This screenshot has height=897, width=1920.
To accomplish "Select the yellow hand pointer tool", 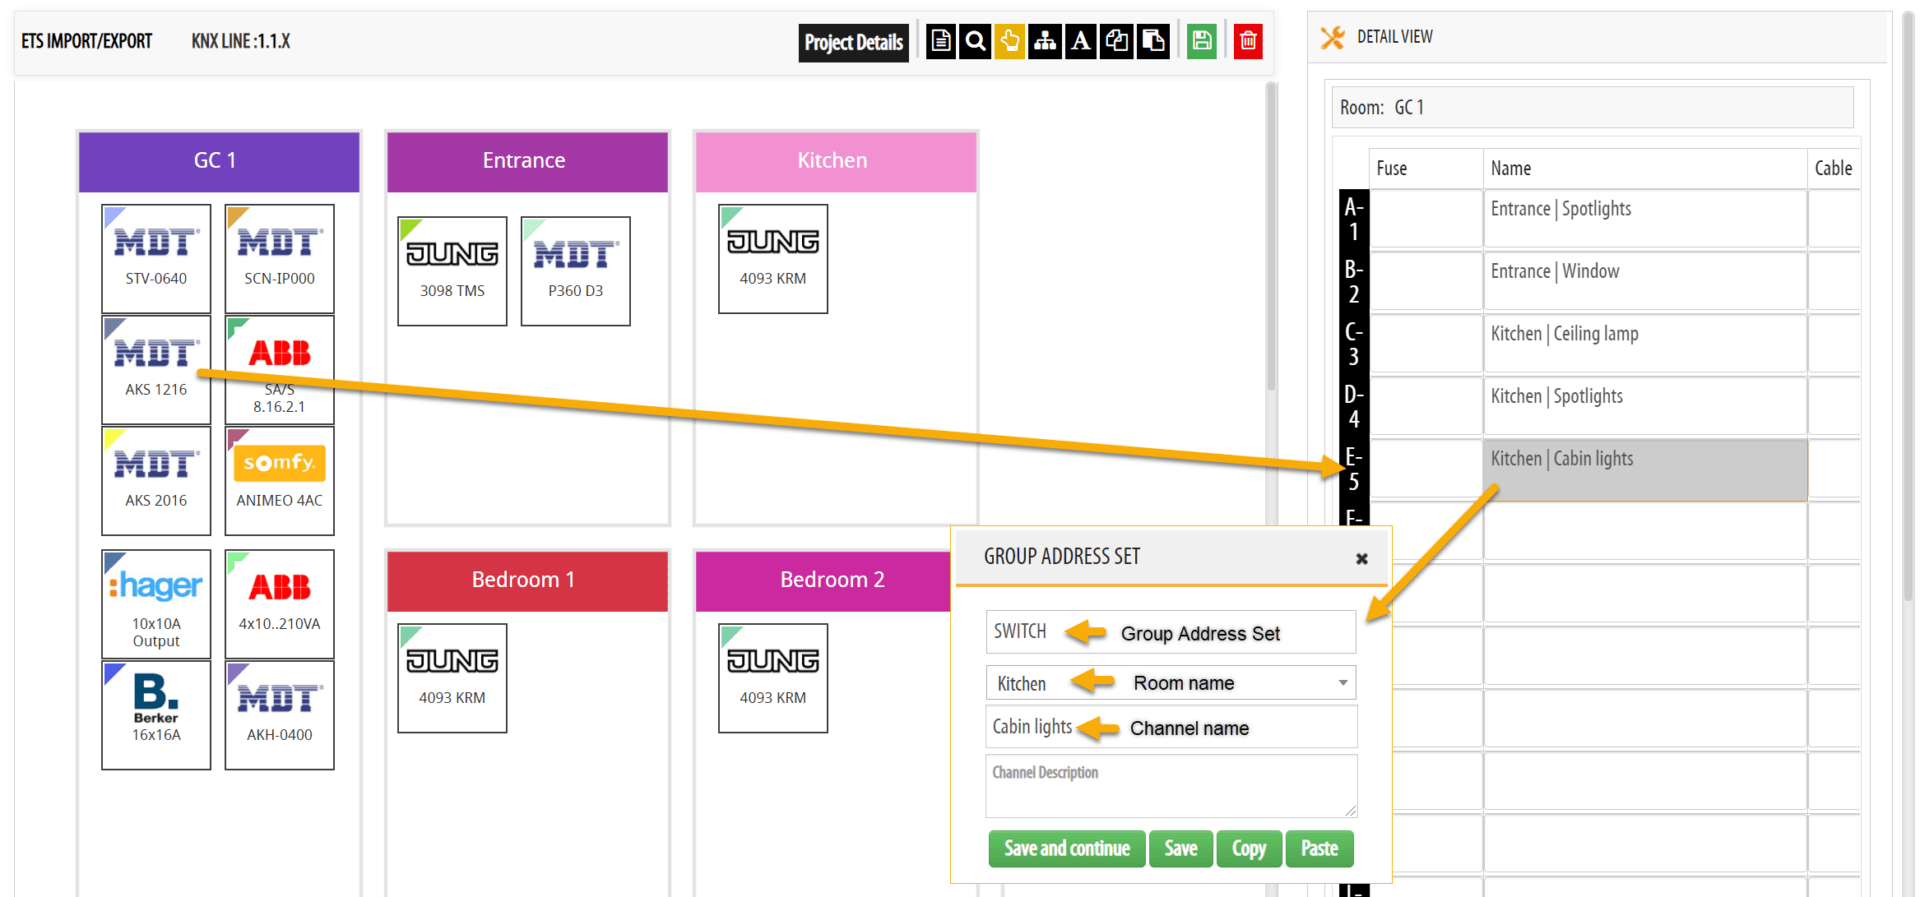I will [x=1010, y=41].
